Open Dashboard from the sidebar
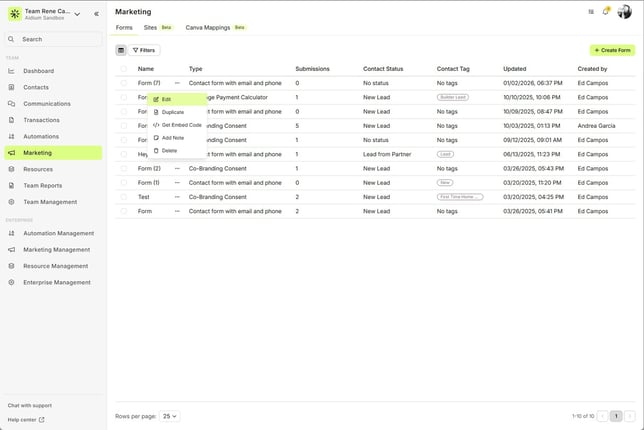Screen dimensions: 644x430 point(39,71)
